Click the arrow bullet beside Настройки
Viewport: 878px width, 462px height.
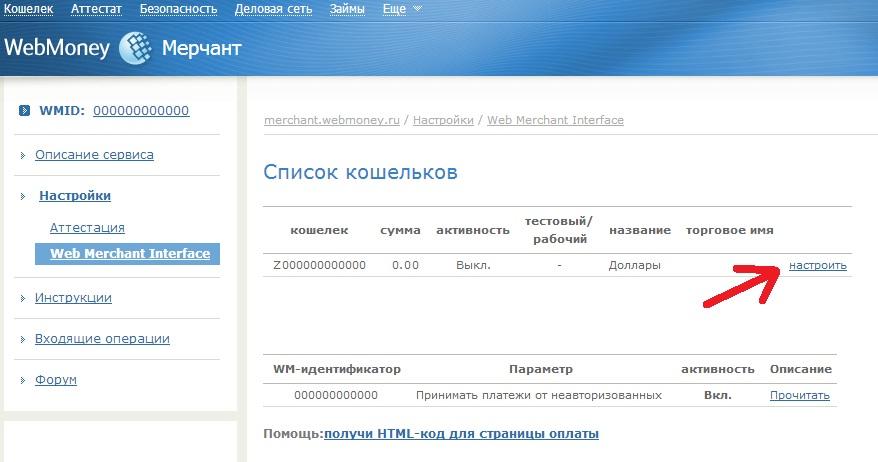(x=22, y=196)
